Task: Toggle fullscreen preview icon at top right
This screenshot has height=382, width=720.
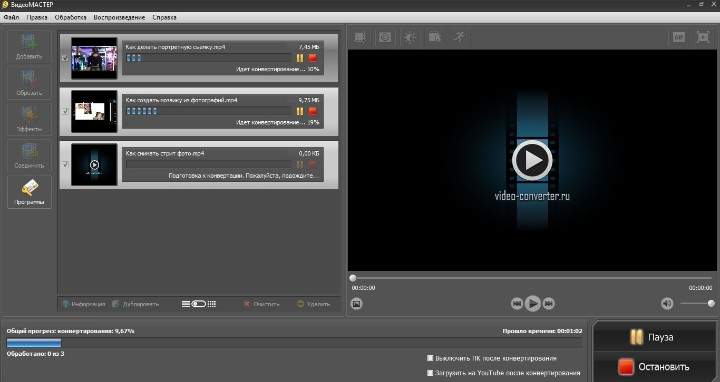Action: click(x=703, y=37)
